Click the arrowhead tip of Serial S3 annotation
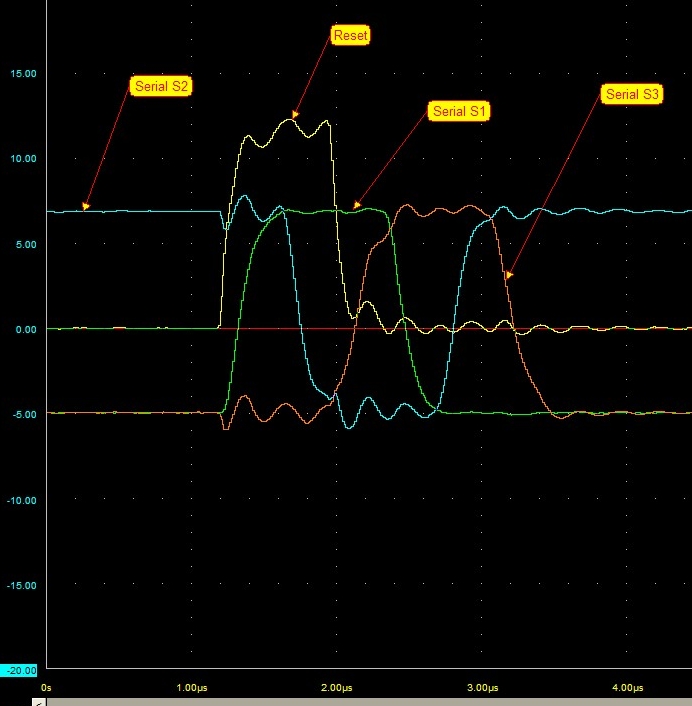The image size is (692, 706). 508,276
